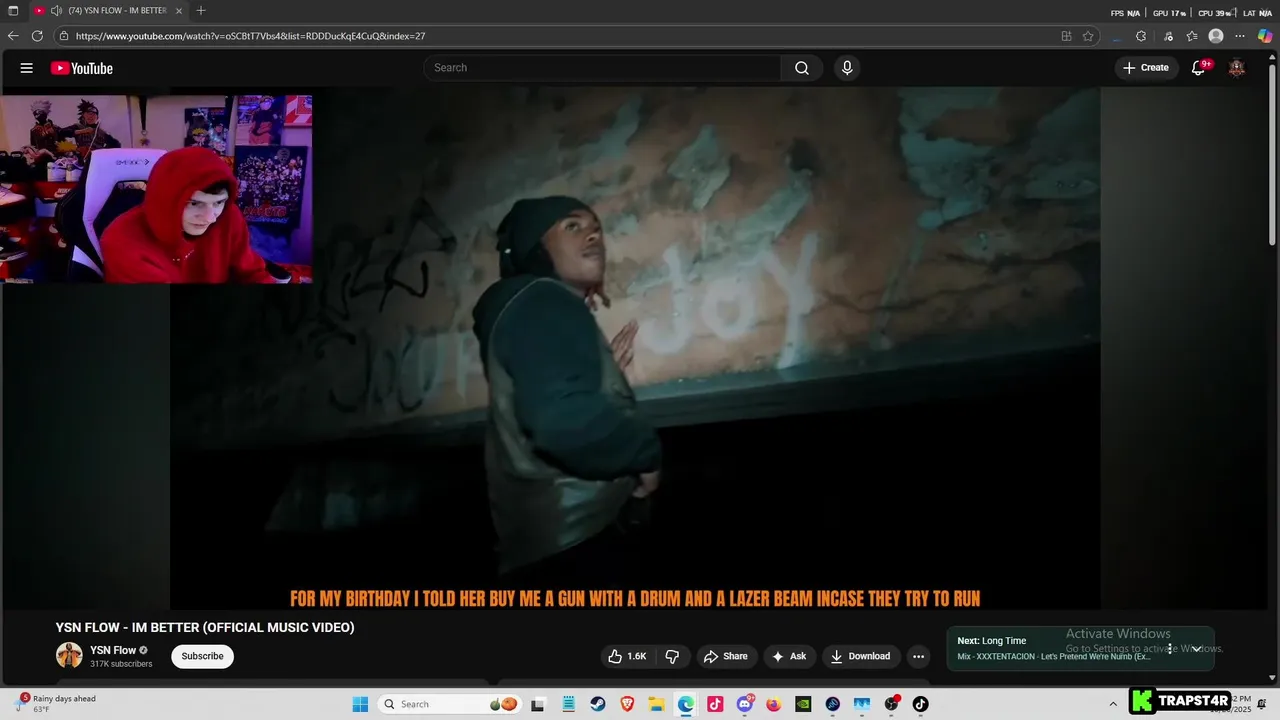
Task: Open the browser profile avatar
Action: 1216,36
